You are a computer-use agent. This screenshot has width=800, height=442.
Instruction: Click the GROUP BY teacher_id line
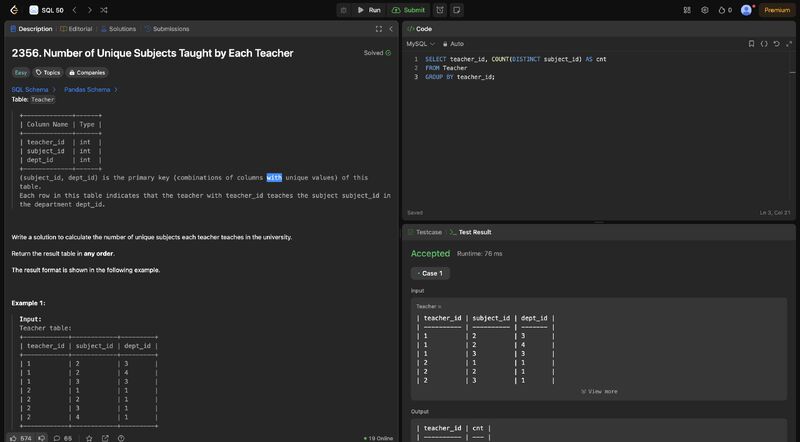pos(460,77)
